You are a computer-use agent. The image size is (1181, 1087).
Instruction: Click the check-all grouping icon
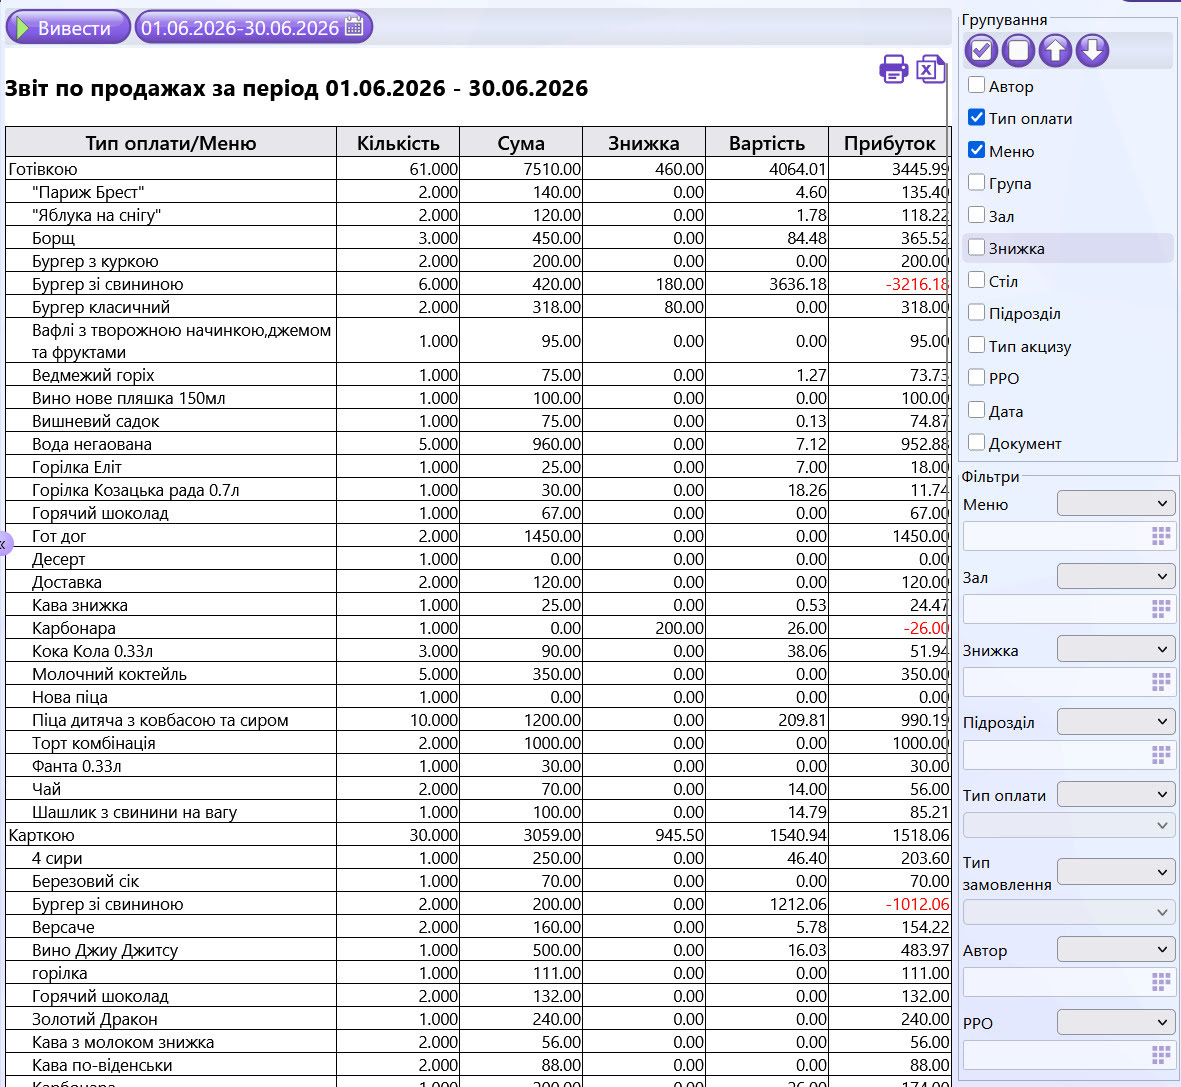[x=981, y=50]
